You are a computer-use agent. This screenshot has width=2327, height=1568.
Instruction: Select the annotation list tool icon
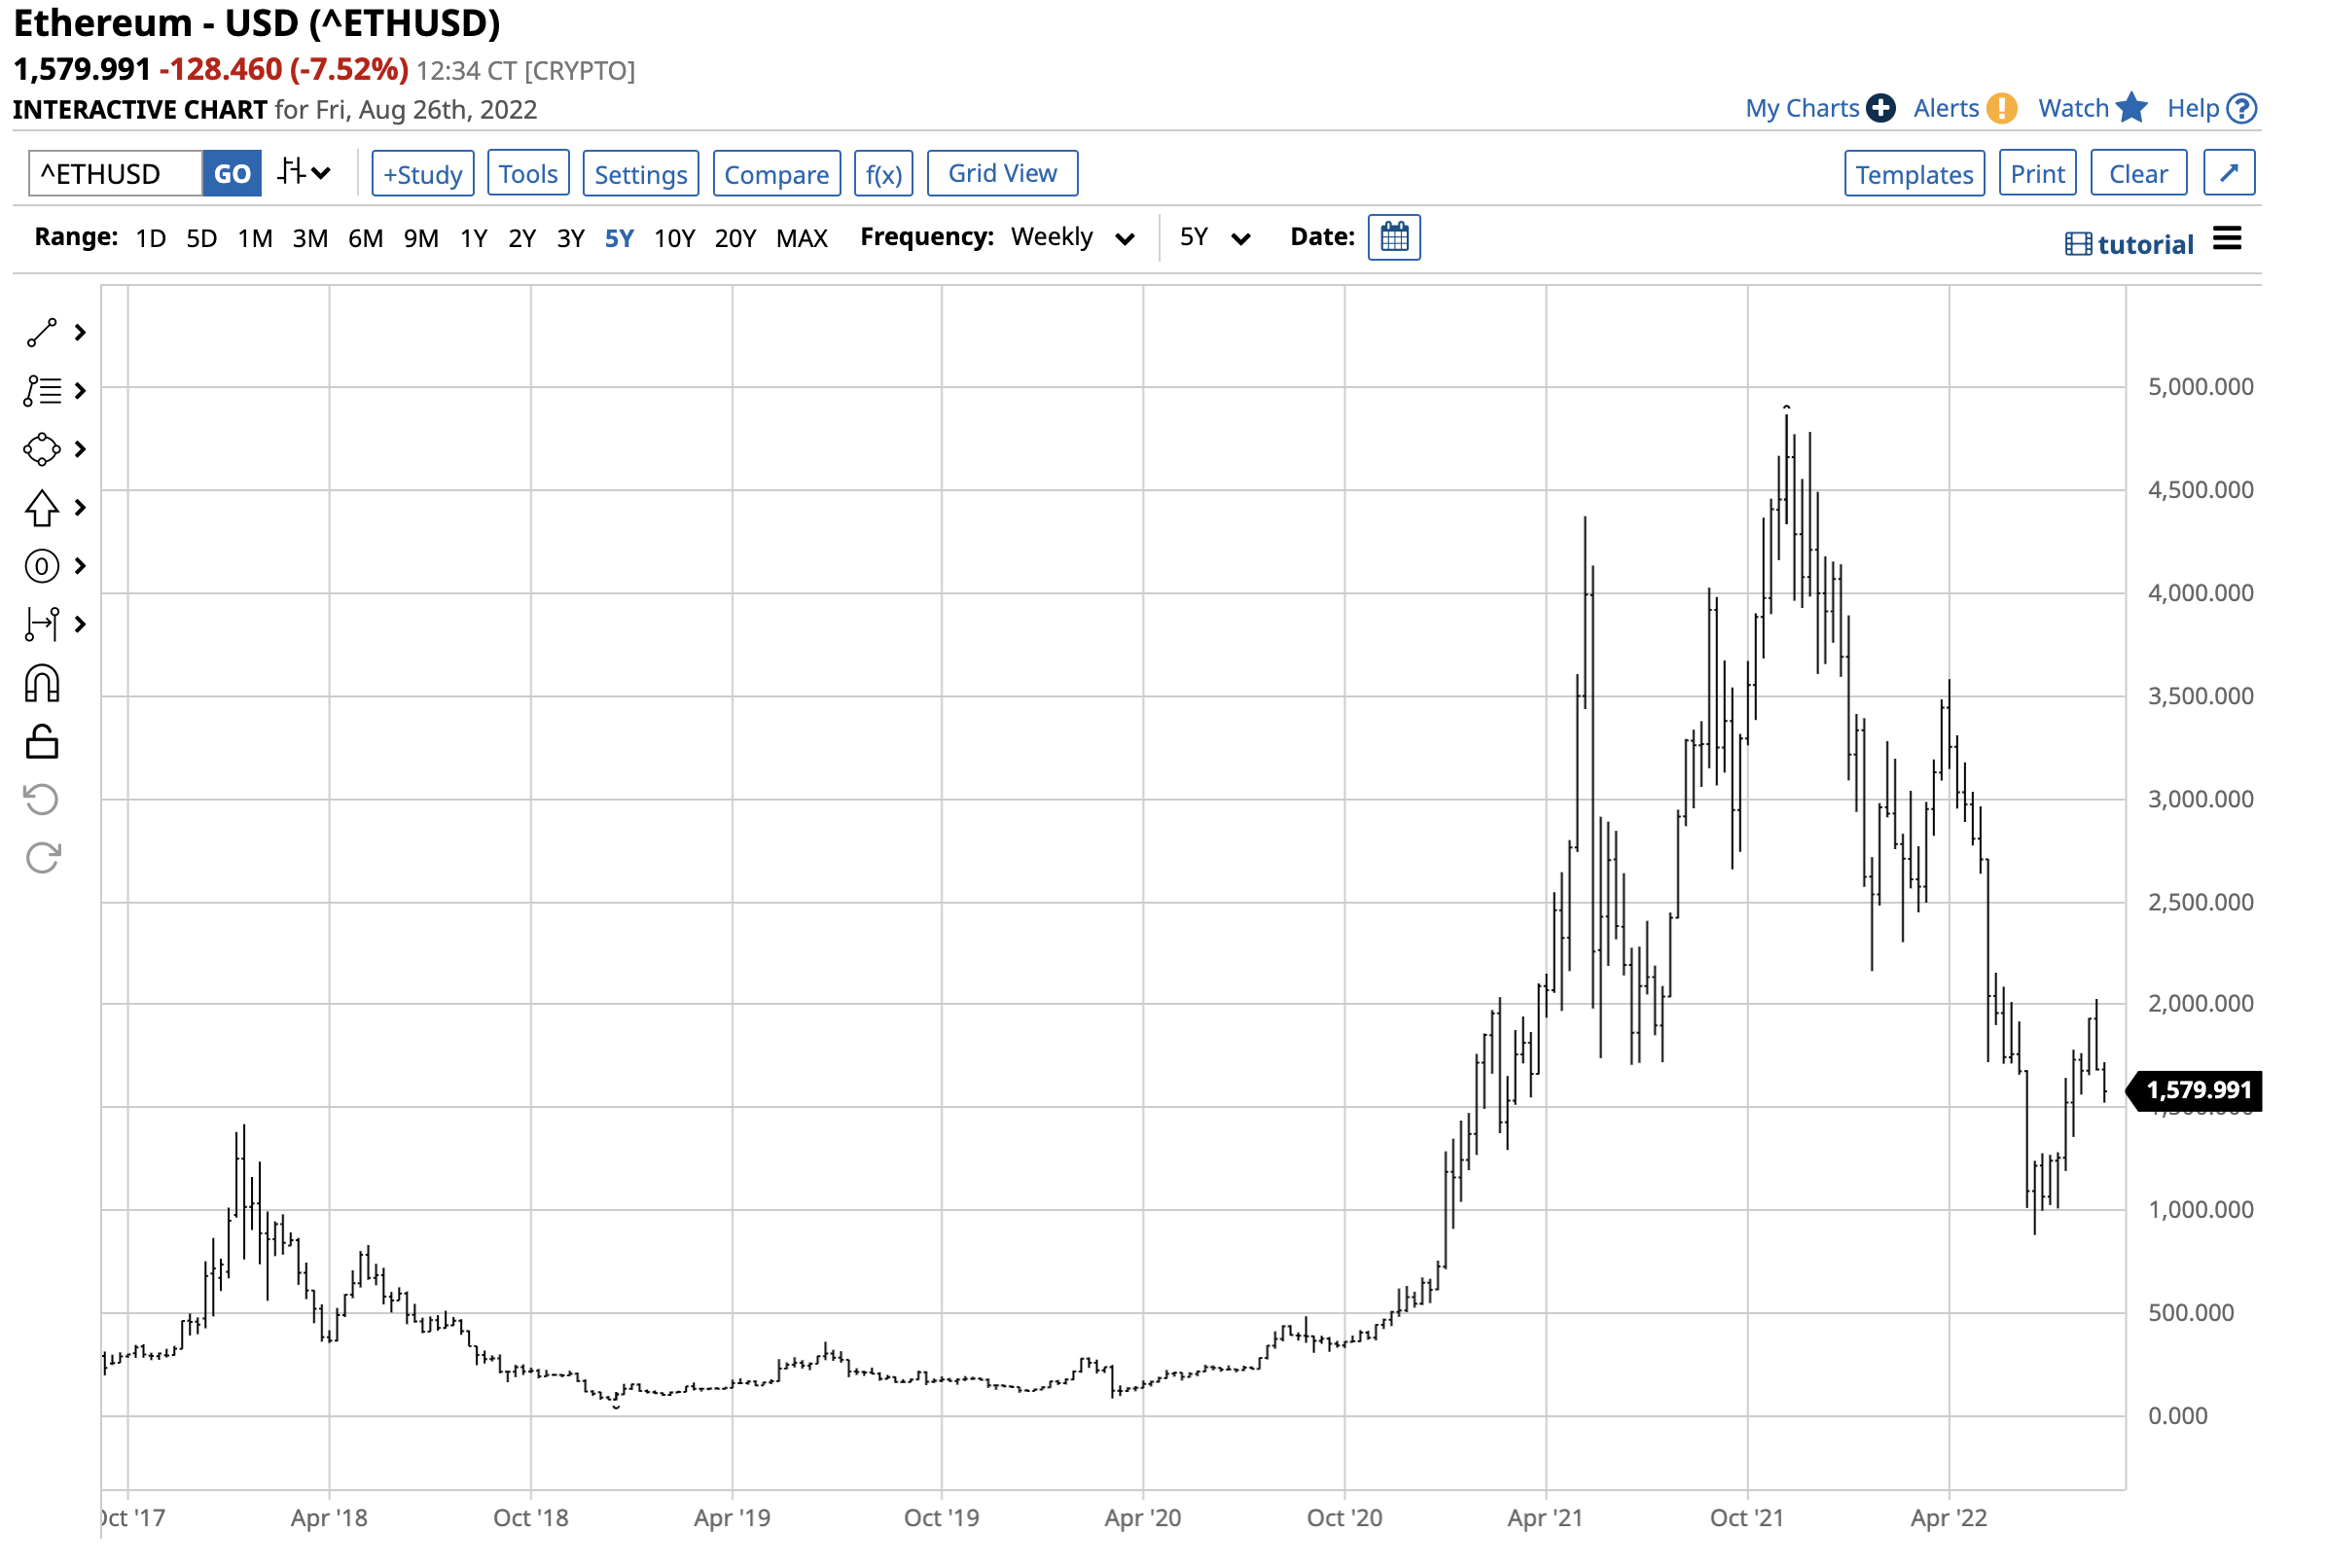coord(42,391)
